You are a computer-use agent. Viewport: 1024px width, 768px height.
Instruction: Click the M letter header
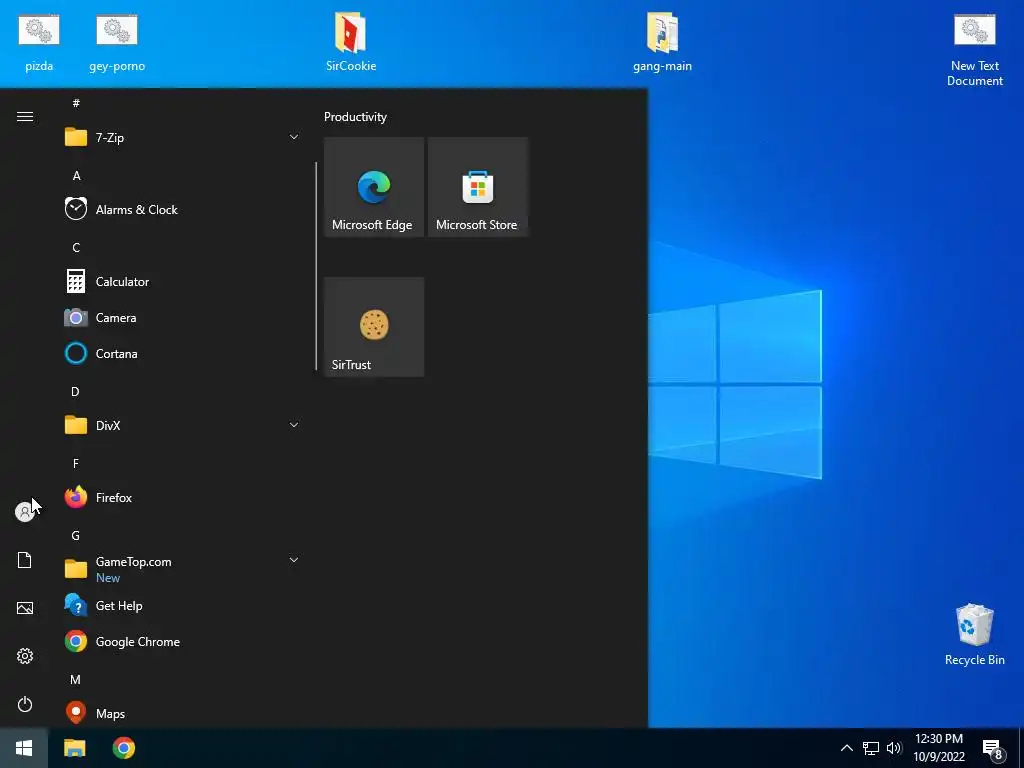(76, 680)
